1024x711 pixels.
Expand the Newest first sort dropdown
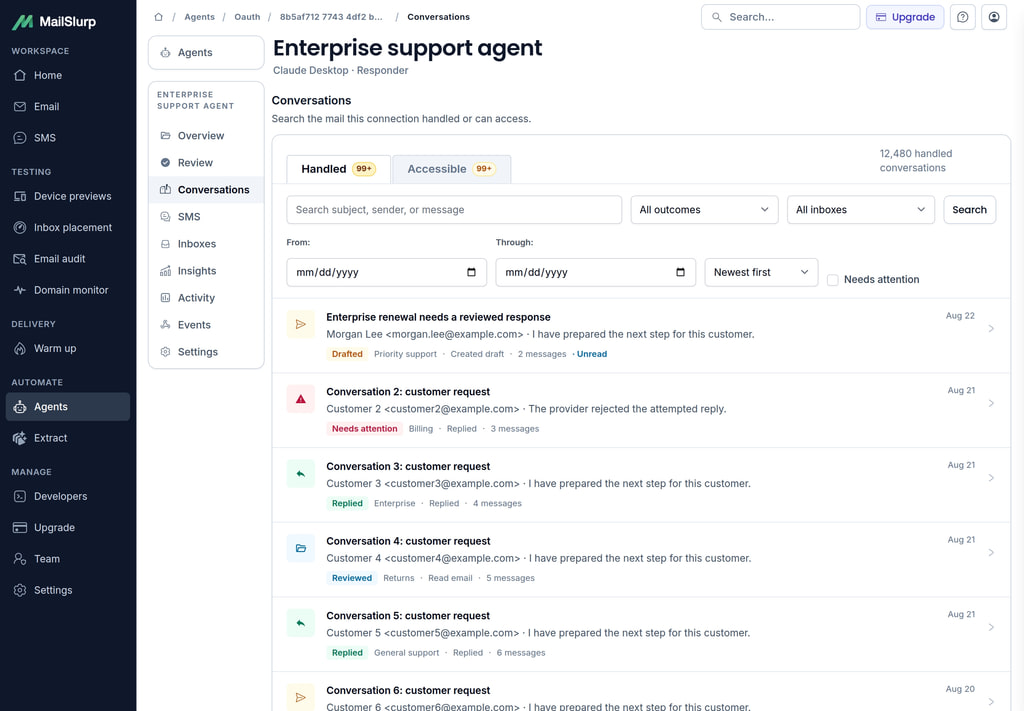pos(761,272)
